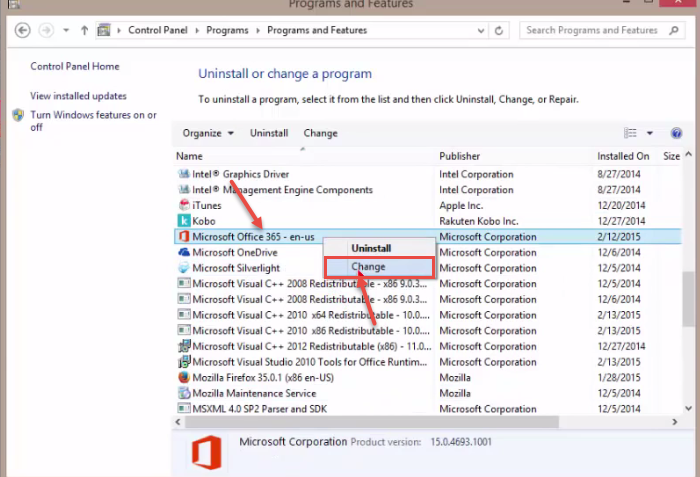Screen dimensions: 700x477
Task: Sort by the Installed On column header
Action: pos(623,156)
